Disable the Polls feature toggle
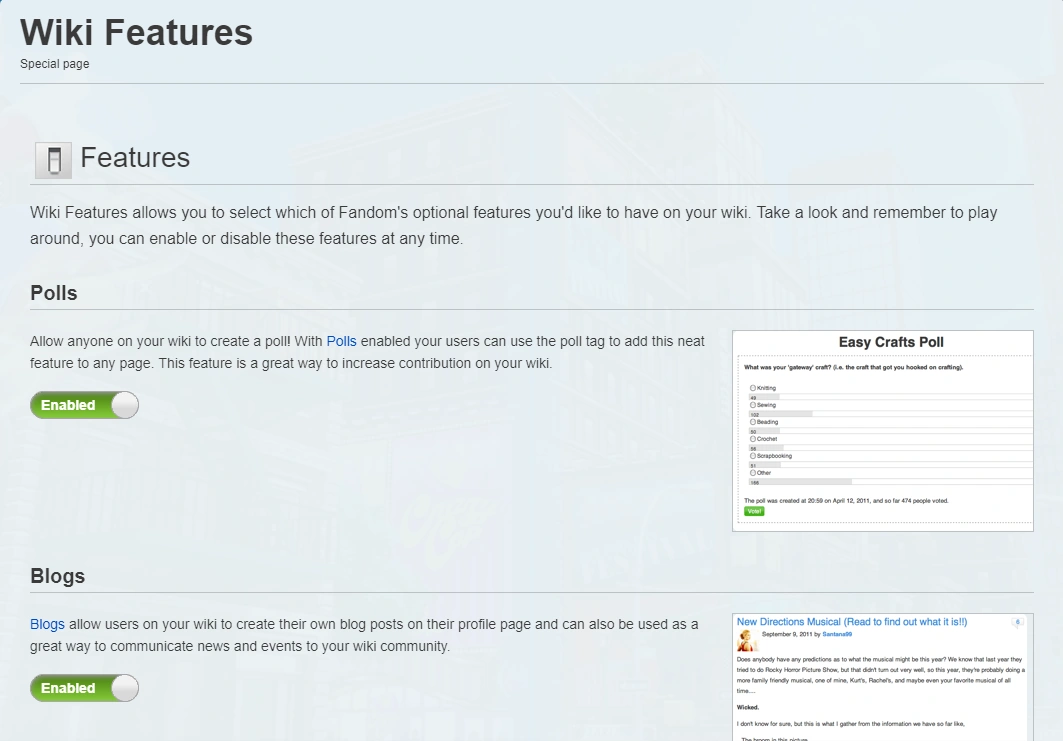The width and height of the screenshot is (1063, 741). click(84, 405)
